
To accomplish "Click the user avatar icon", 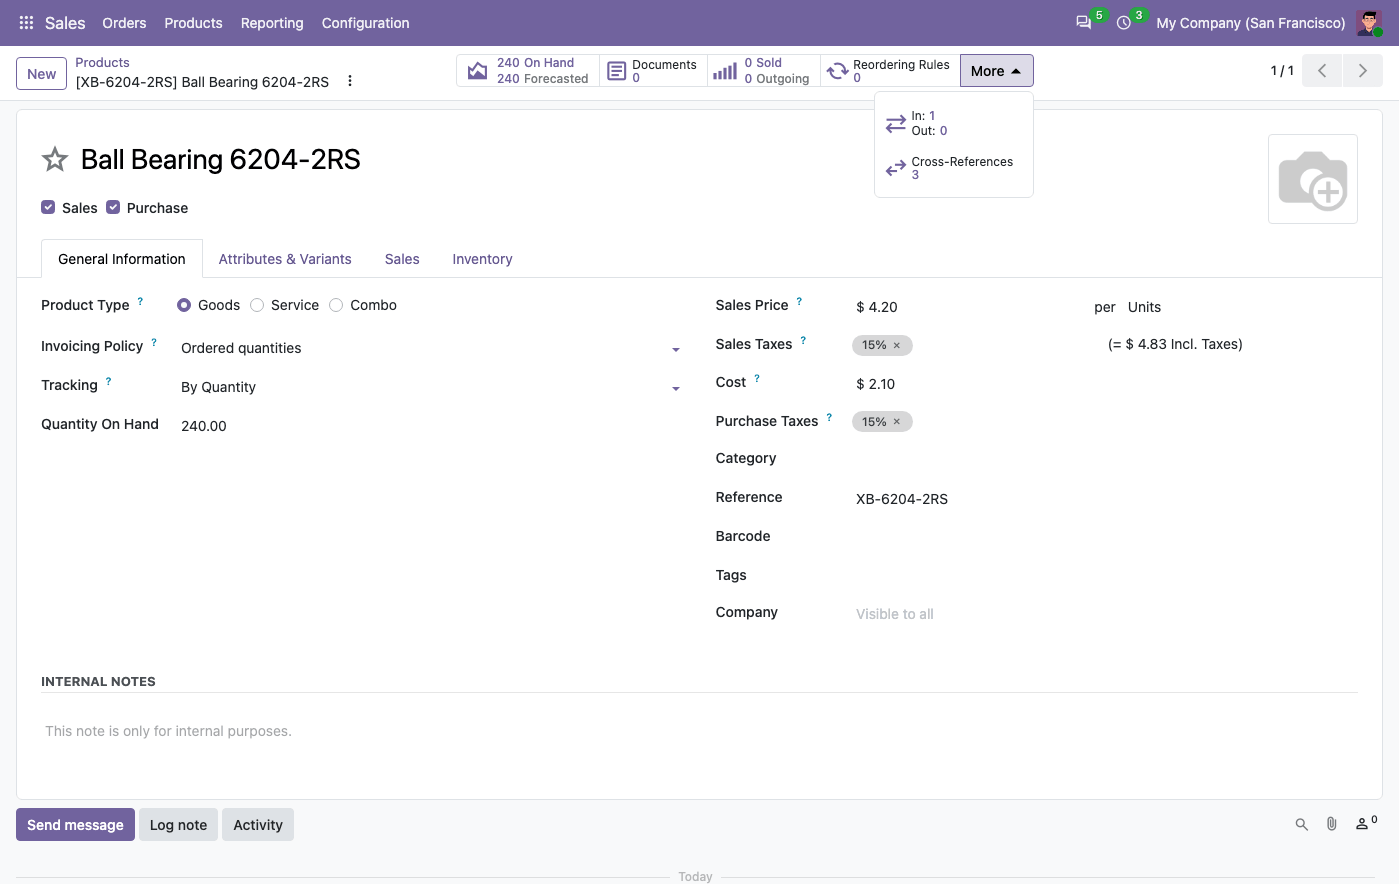I will click(x=1369, y=23).
